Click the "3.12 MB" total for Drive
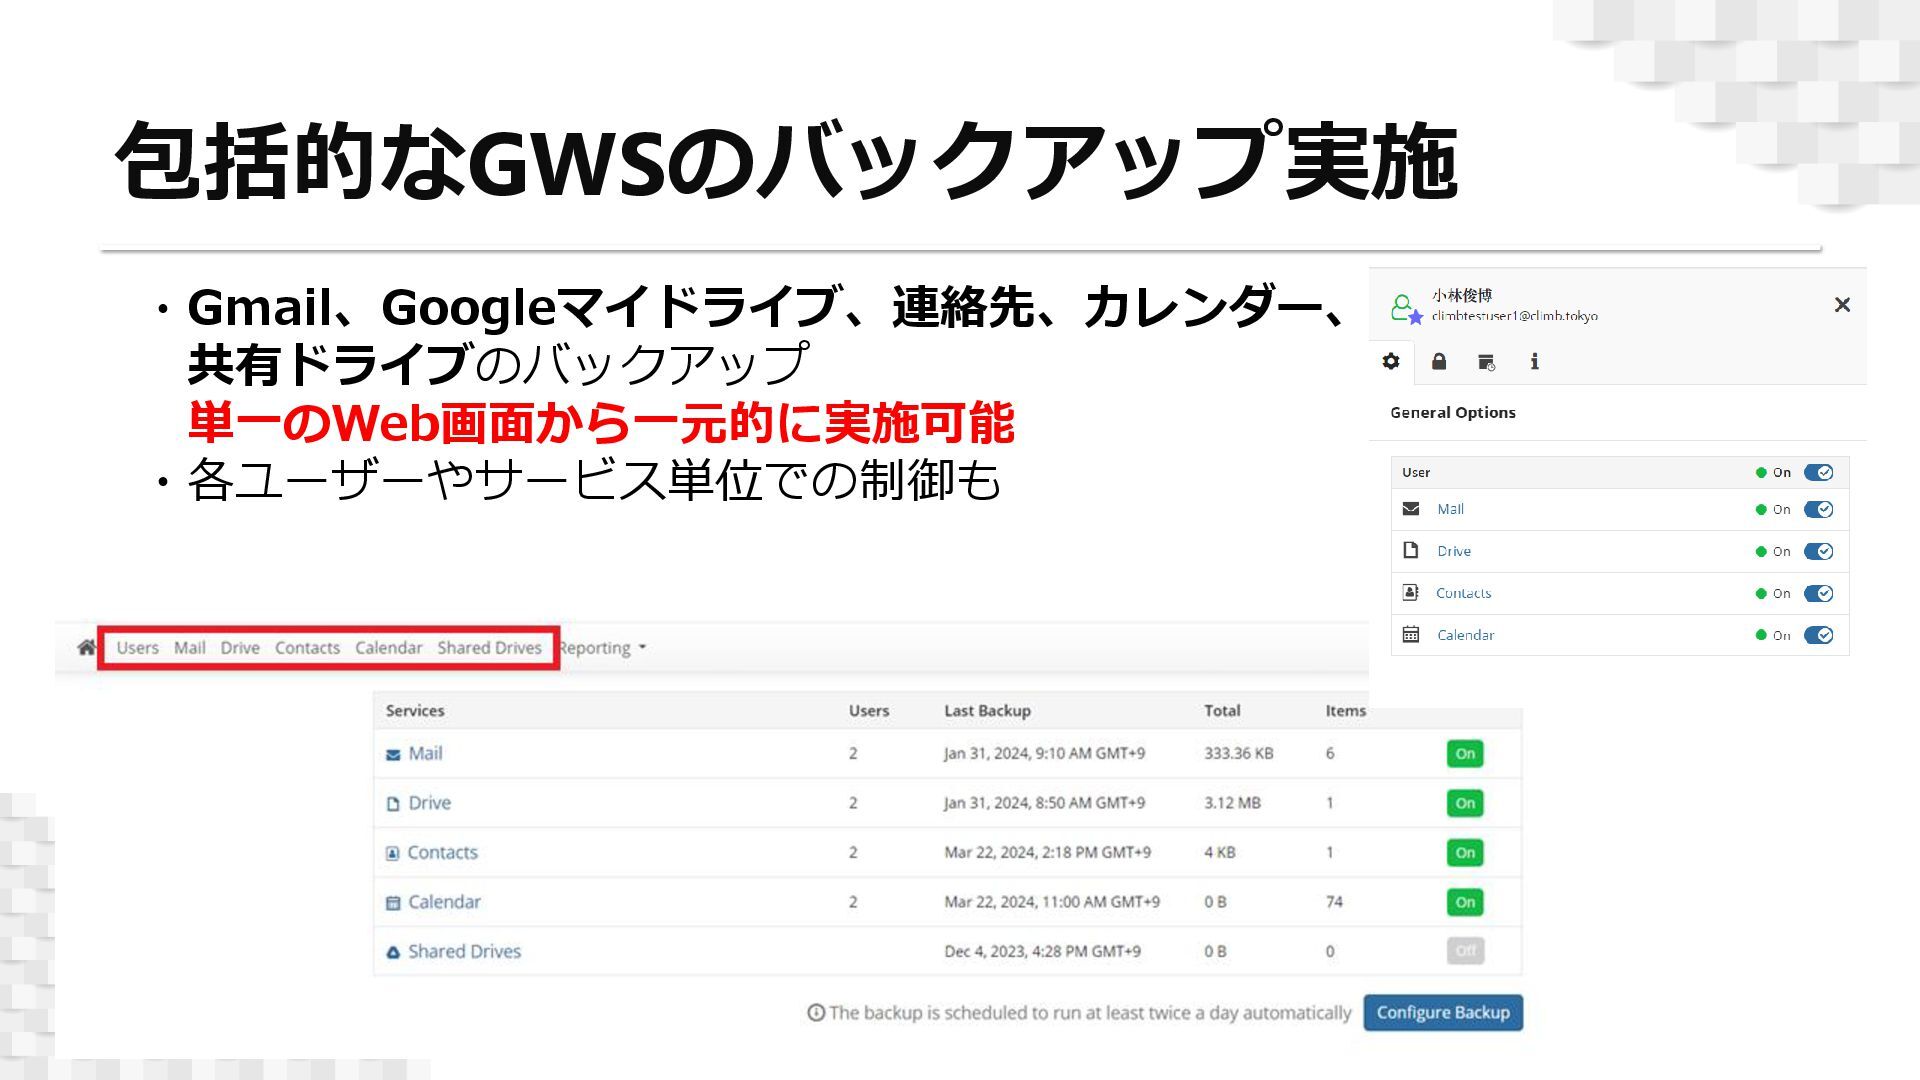 1232,803
